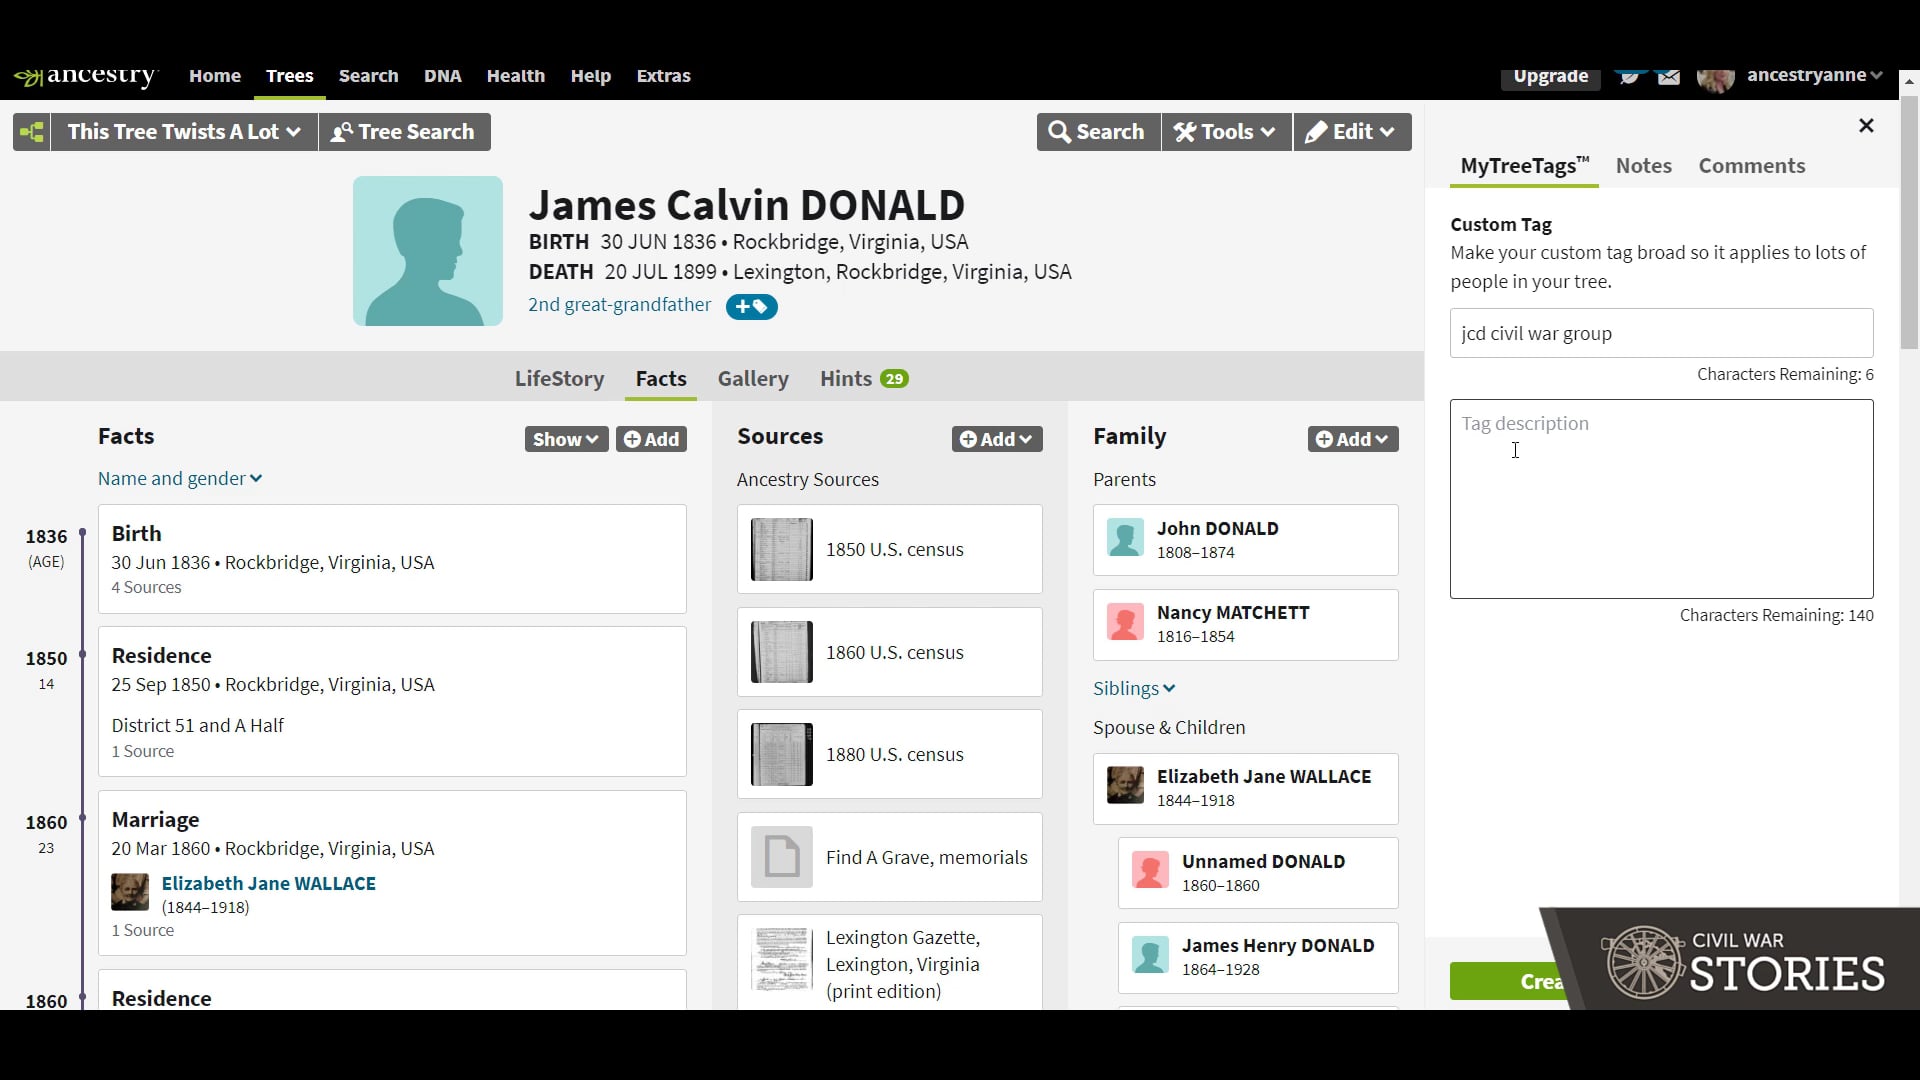The image size is (1920, 1080).
Task: Open the Show dropdown in Facts
Action: click(x=565, y=439)
